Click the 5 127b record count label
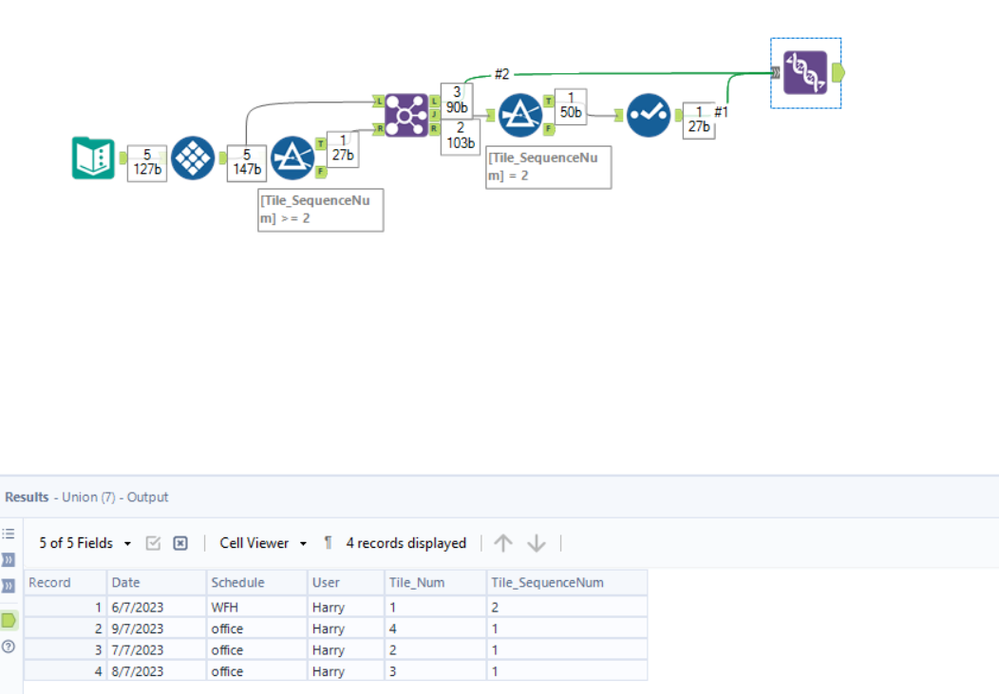This screenshot has height=694, width=999. point(147,163)
